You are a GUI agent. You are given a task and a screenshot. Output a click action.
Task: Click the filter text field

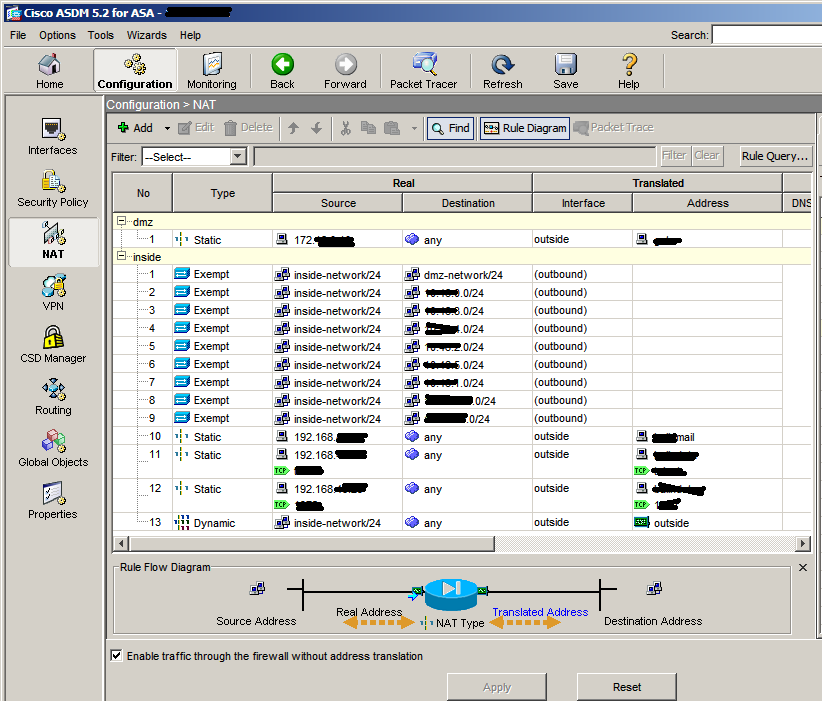[455, 156]
